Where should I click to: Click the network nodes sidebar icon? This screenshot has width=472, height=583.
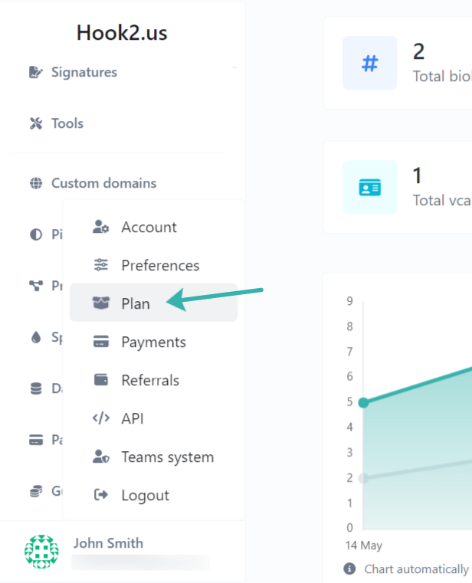(36, 286)
